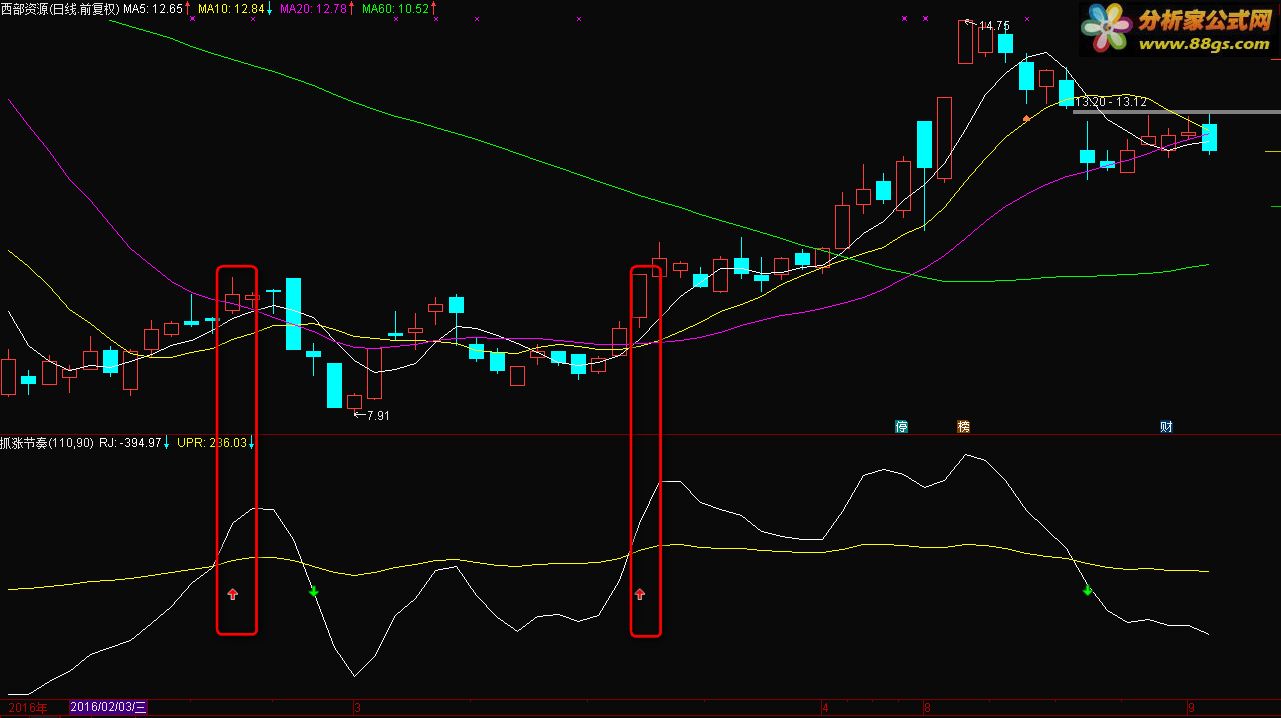
Task: Click the 2016/02/03/三 date marker on timeline
Action: (x=108, y=707)
